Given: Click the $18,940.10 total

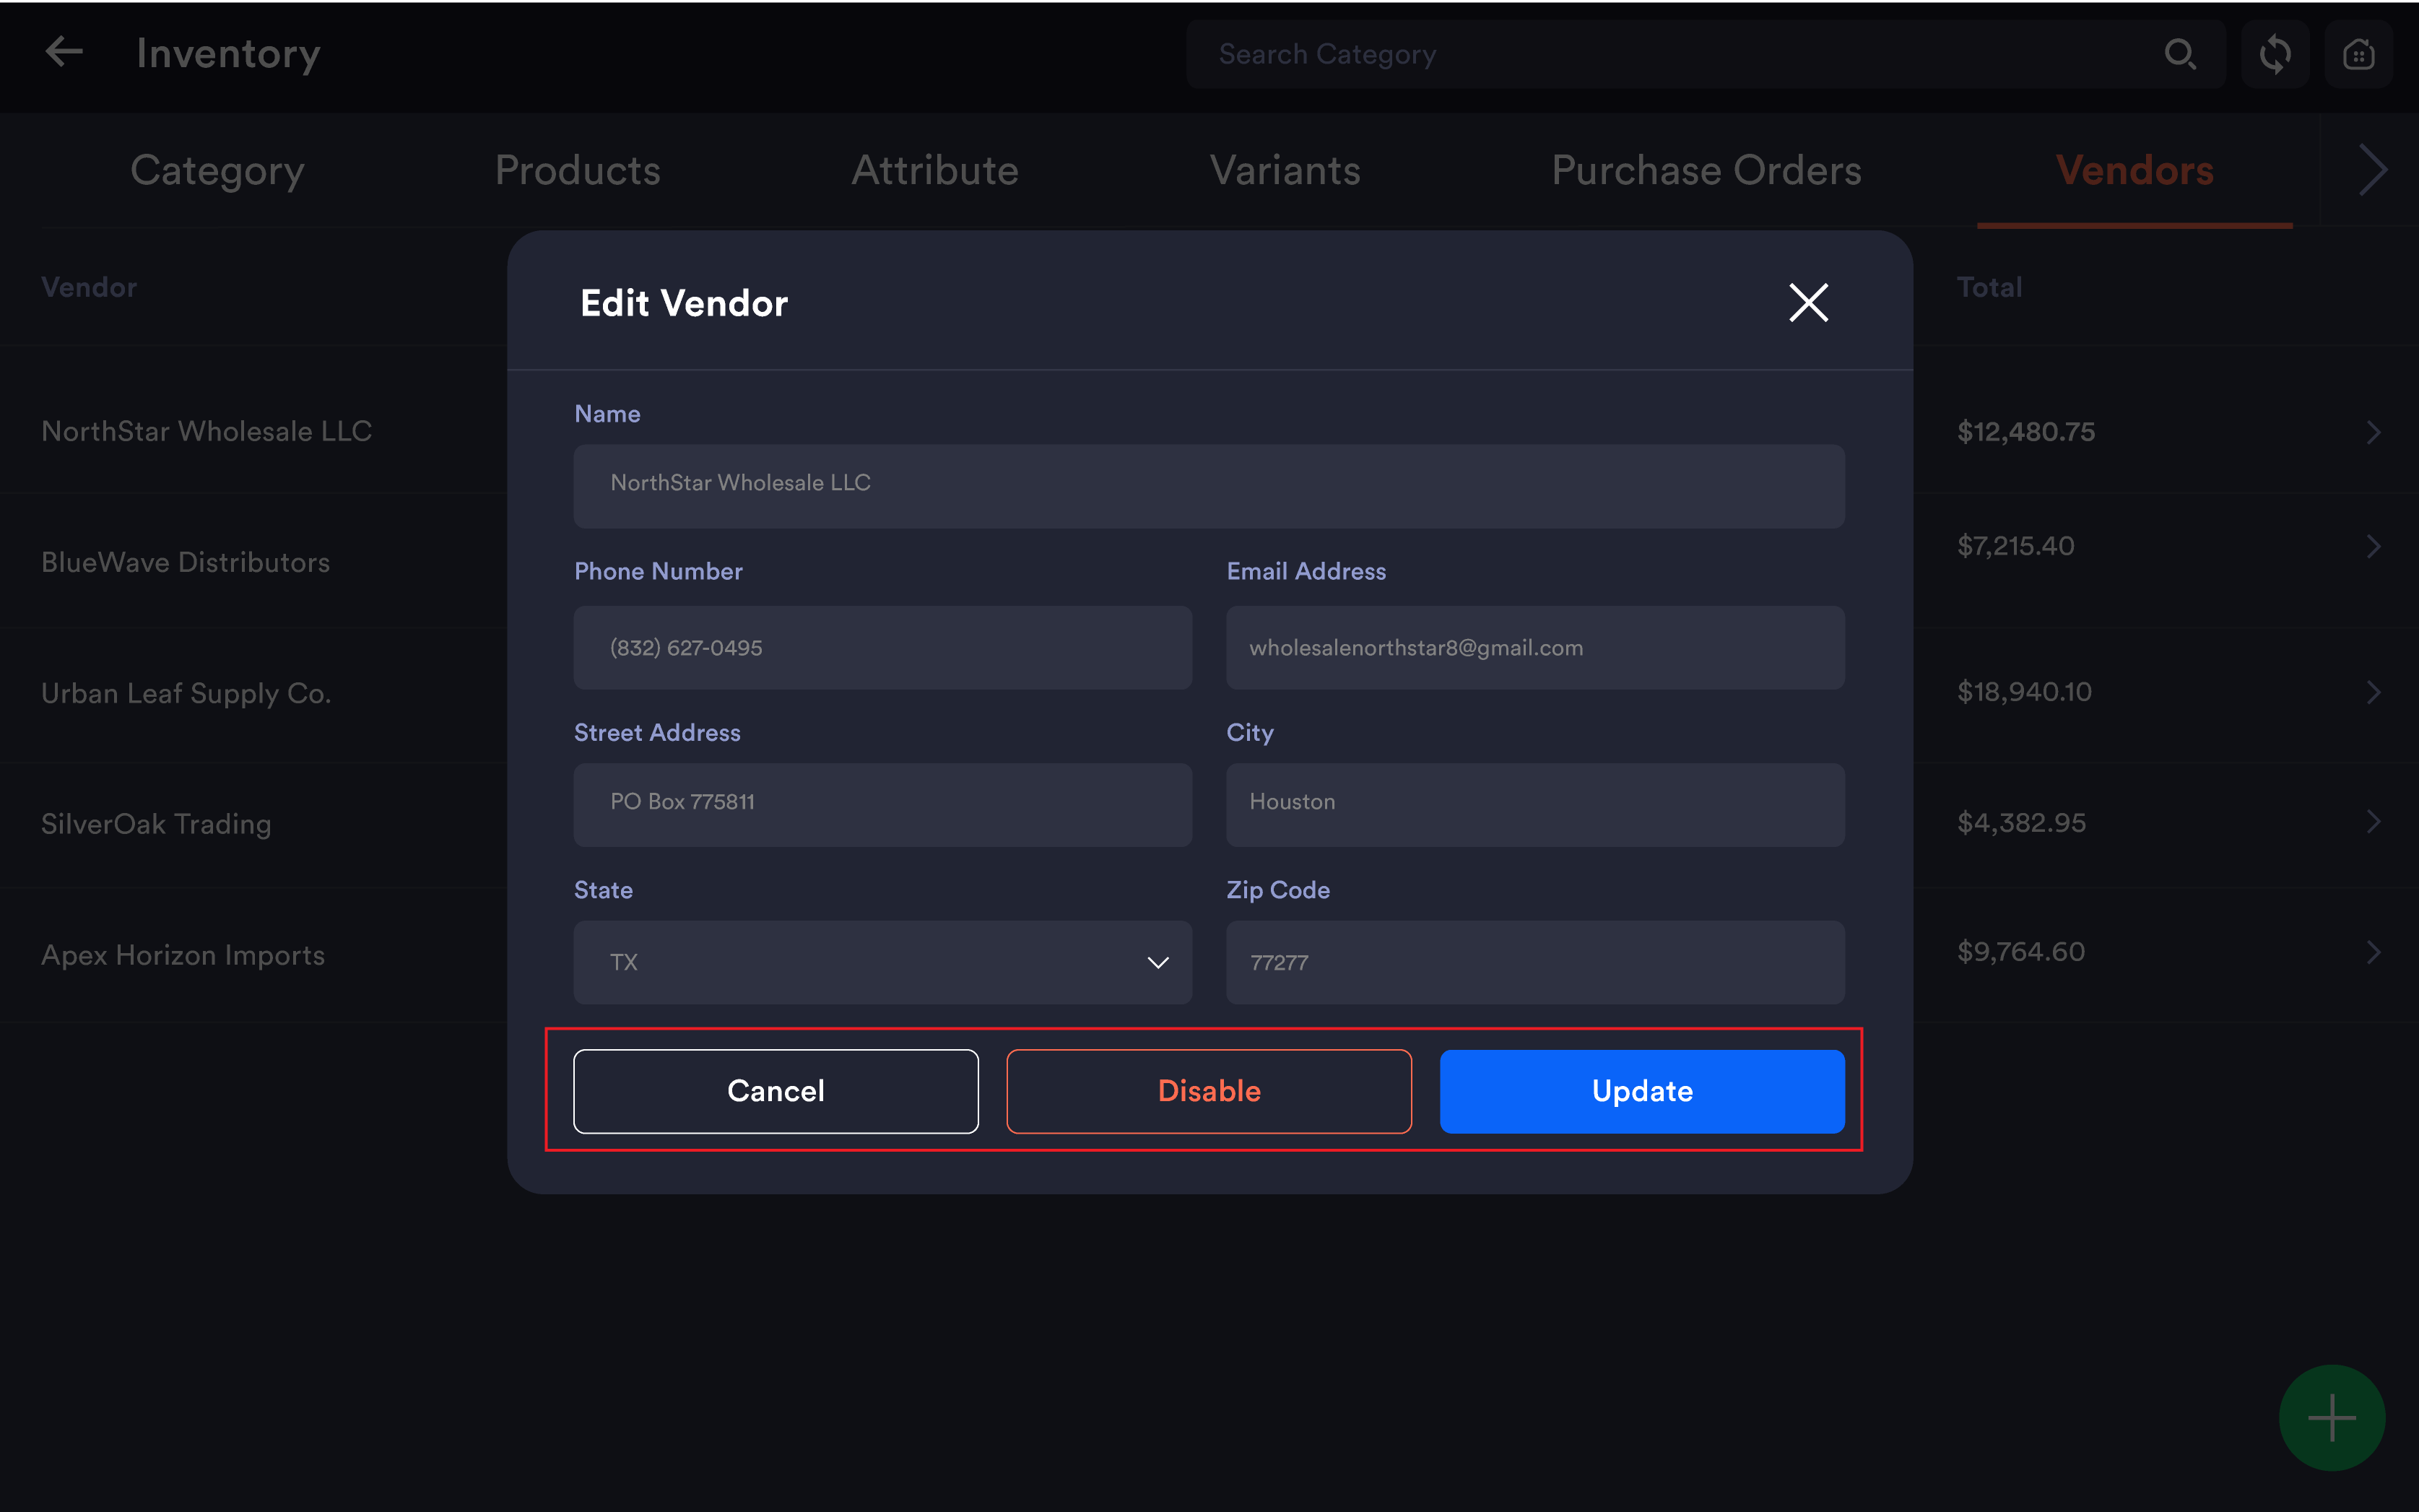Looking at the screenshot, I should coord(2024,692).
